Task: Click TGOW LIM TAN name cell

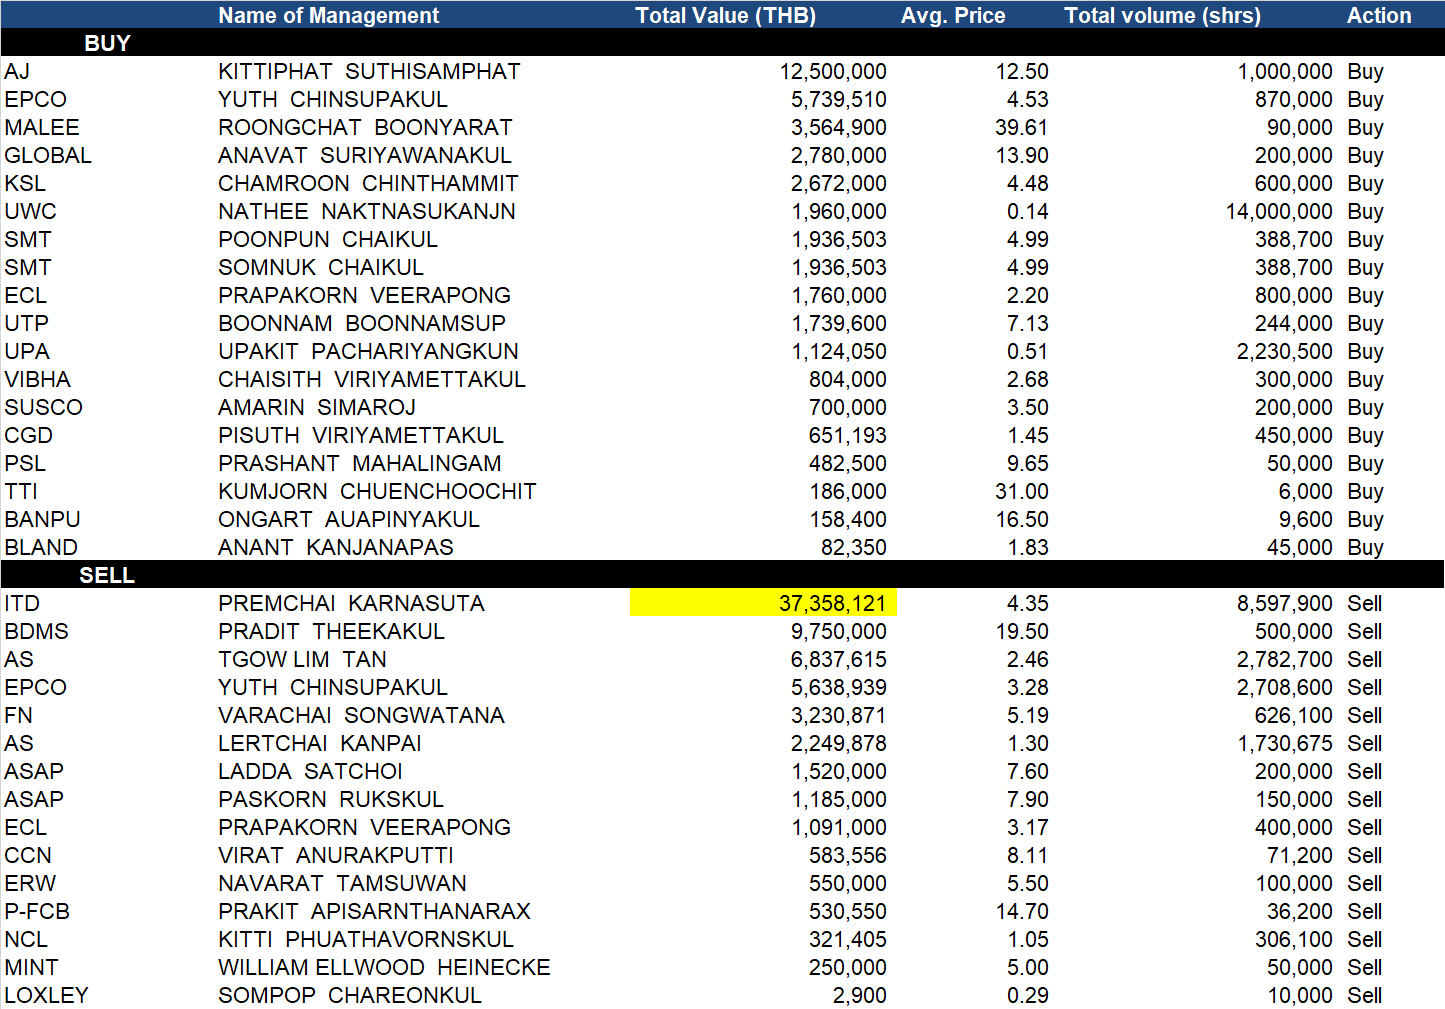Action: 302,659
